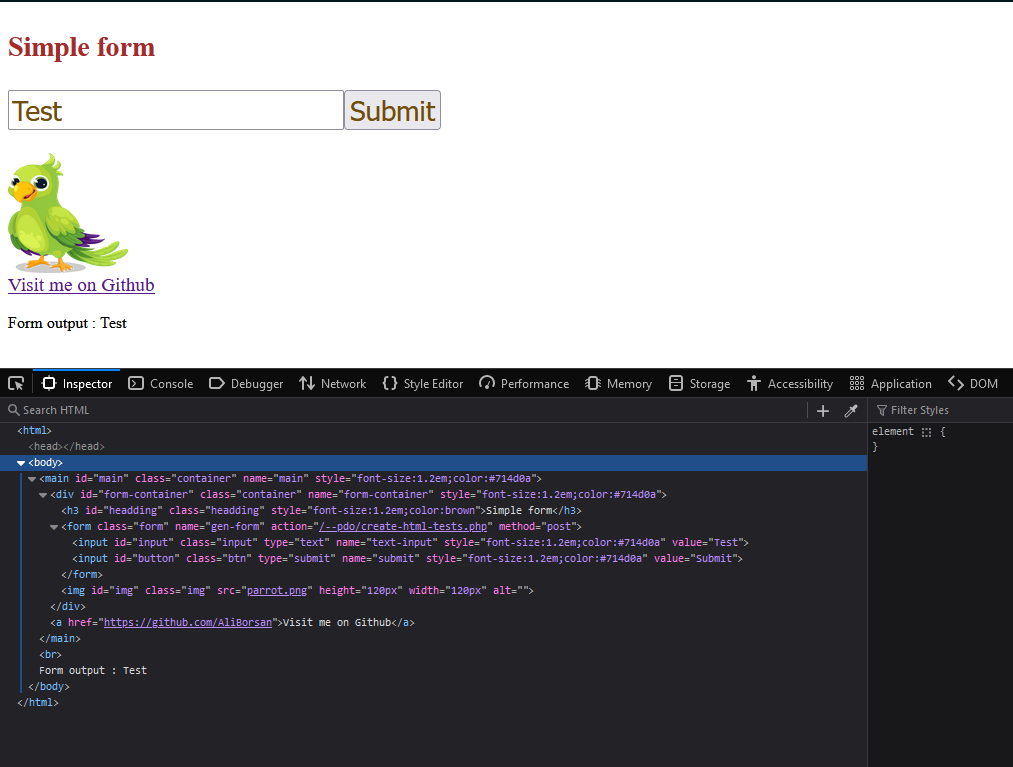Image resolution: width=1013 pixels, height=767 pixels.
Task: Open the Console panel
Action: (161, 384)
